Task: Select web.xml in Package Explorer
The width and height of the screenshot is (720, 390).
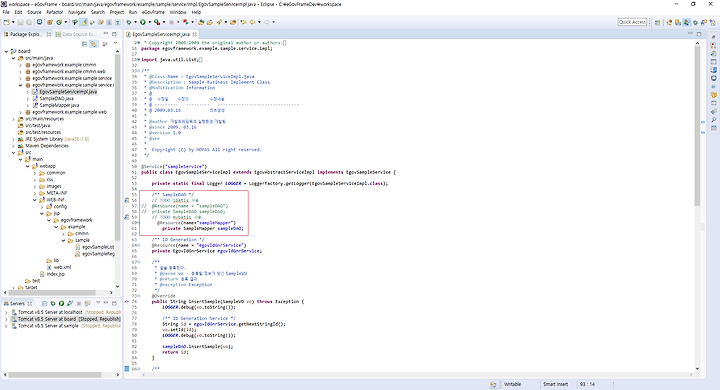Action: [x=62, y=267]
